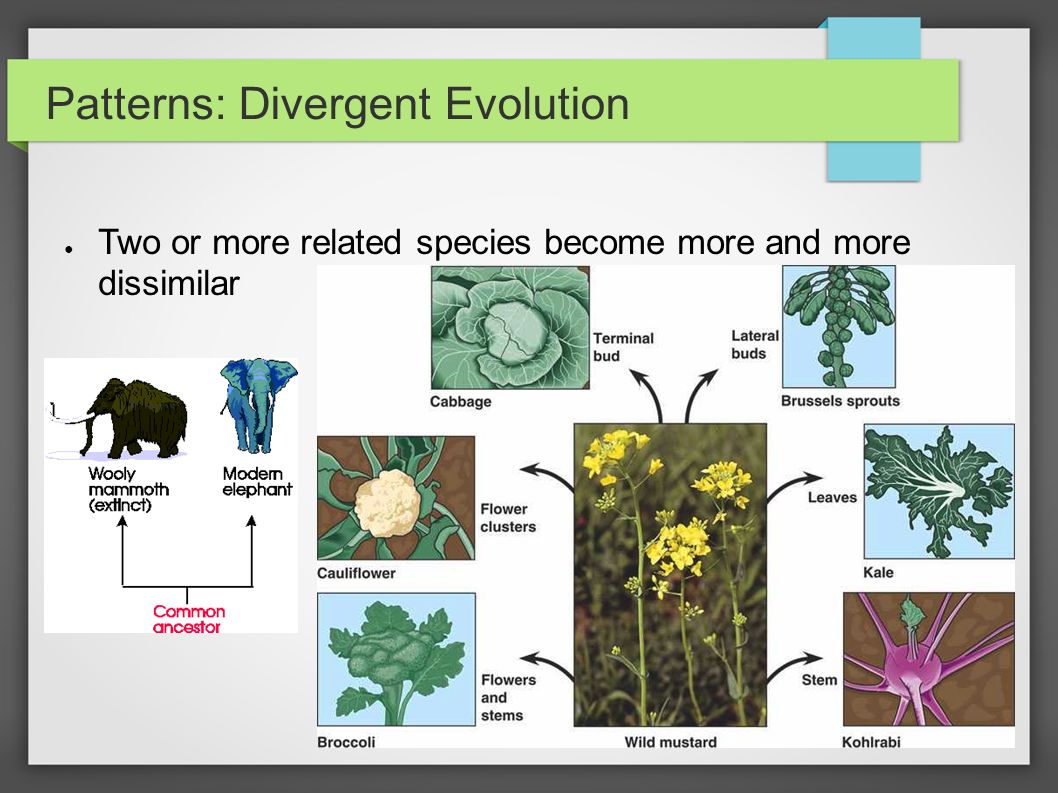Click the blue modern elephant image

point(258,406)
